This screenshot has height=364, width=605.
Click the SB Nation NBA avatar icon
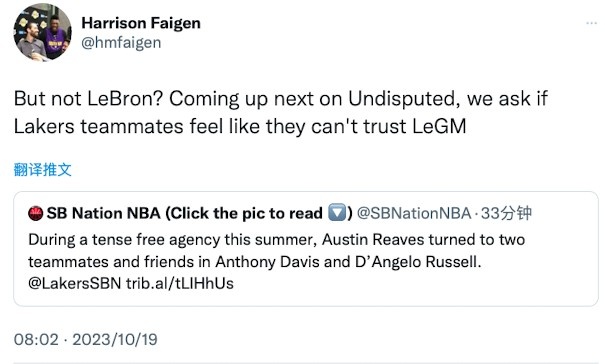[x=35, y=213]
